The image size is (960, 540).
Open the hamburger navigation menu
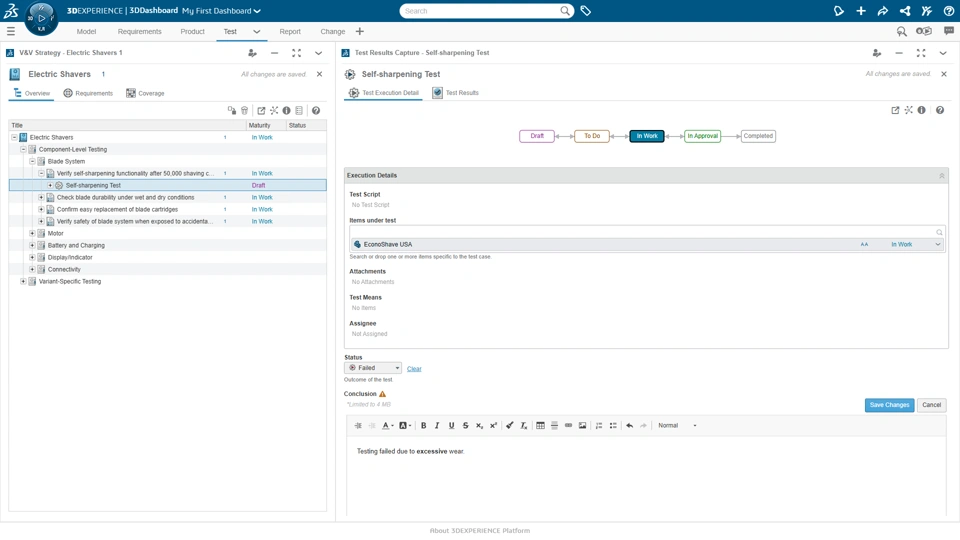pyautogui.click(x=10, y=31)
